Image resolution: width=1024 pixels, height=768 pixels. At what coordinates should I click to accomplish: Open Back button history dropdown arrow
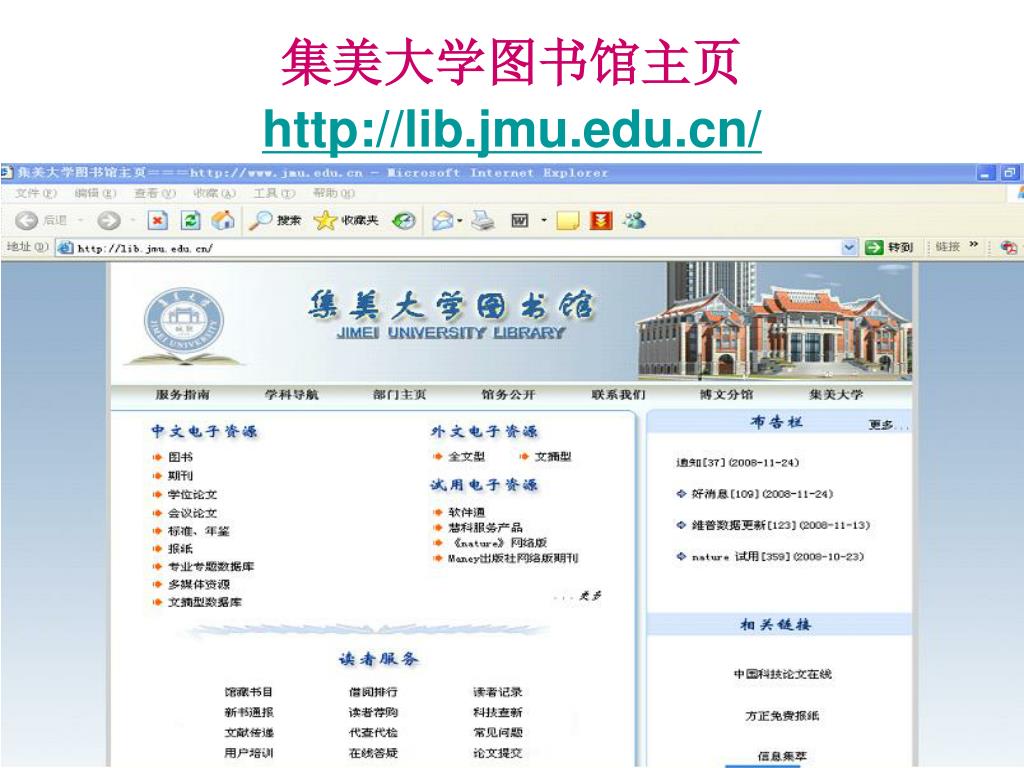click(80, 221)
